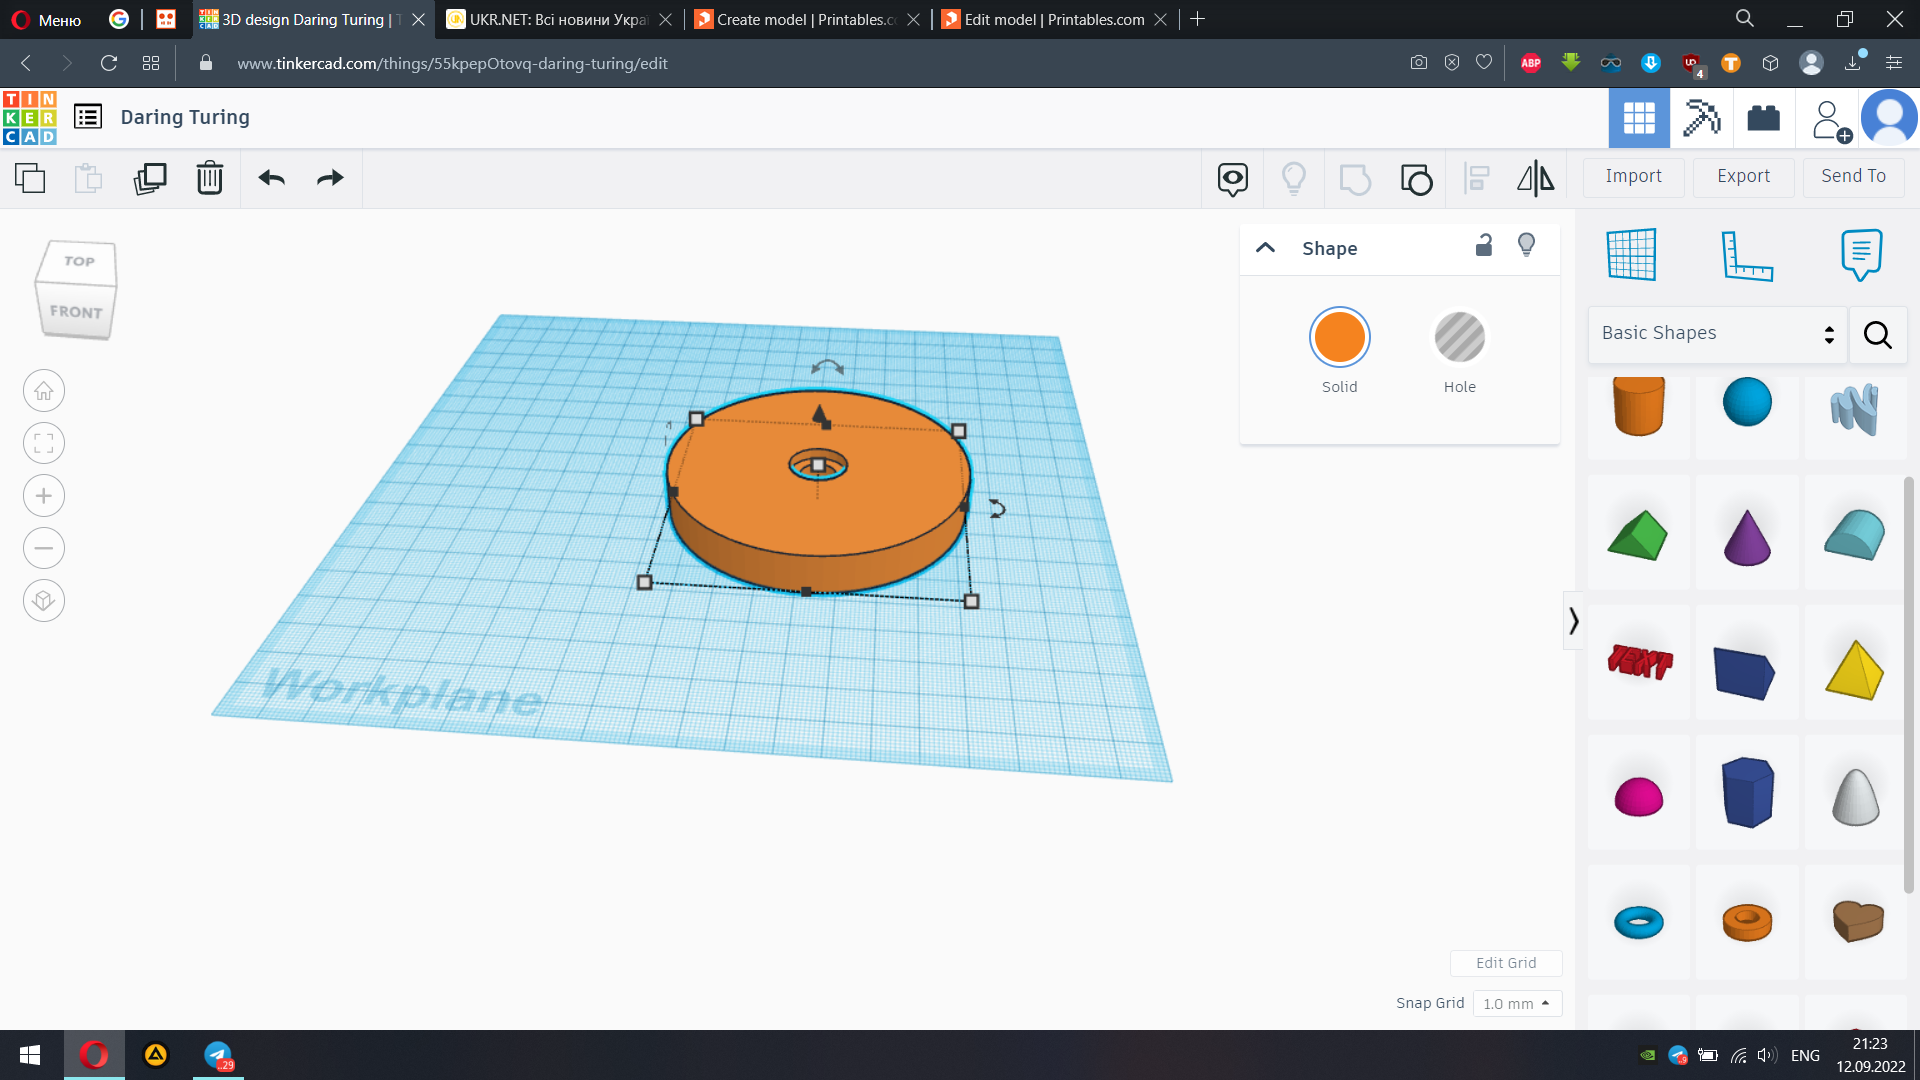Click the Delete (trash) icon
This screenshot has height=1080, width=1920.
[209, 178]
